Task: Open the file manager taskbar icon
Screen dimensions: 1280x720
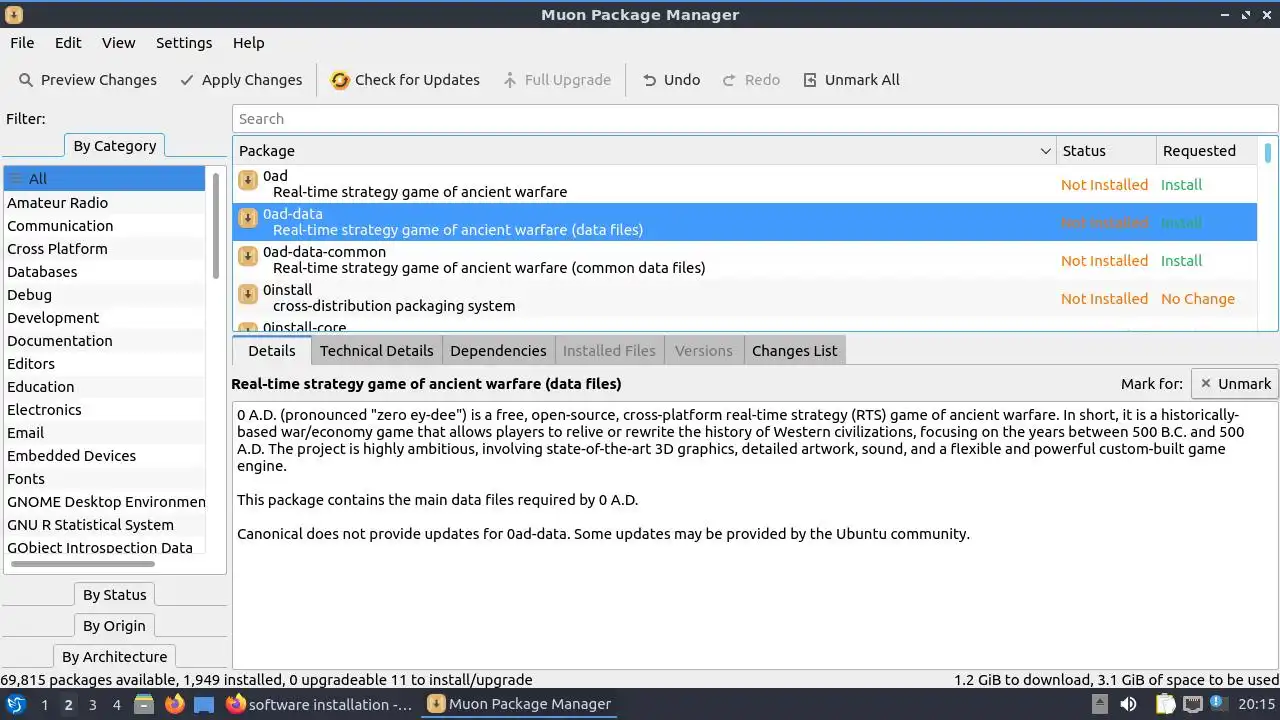Action: coord(144,704)
